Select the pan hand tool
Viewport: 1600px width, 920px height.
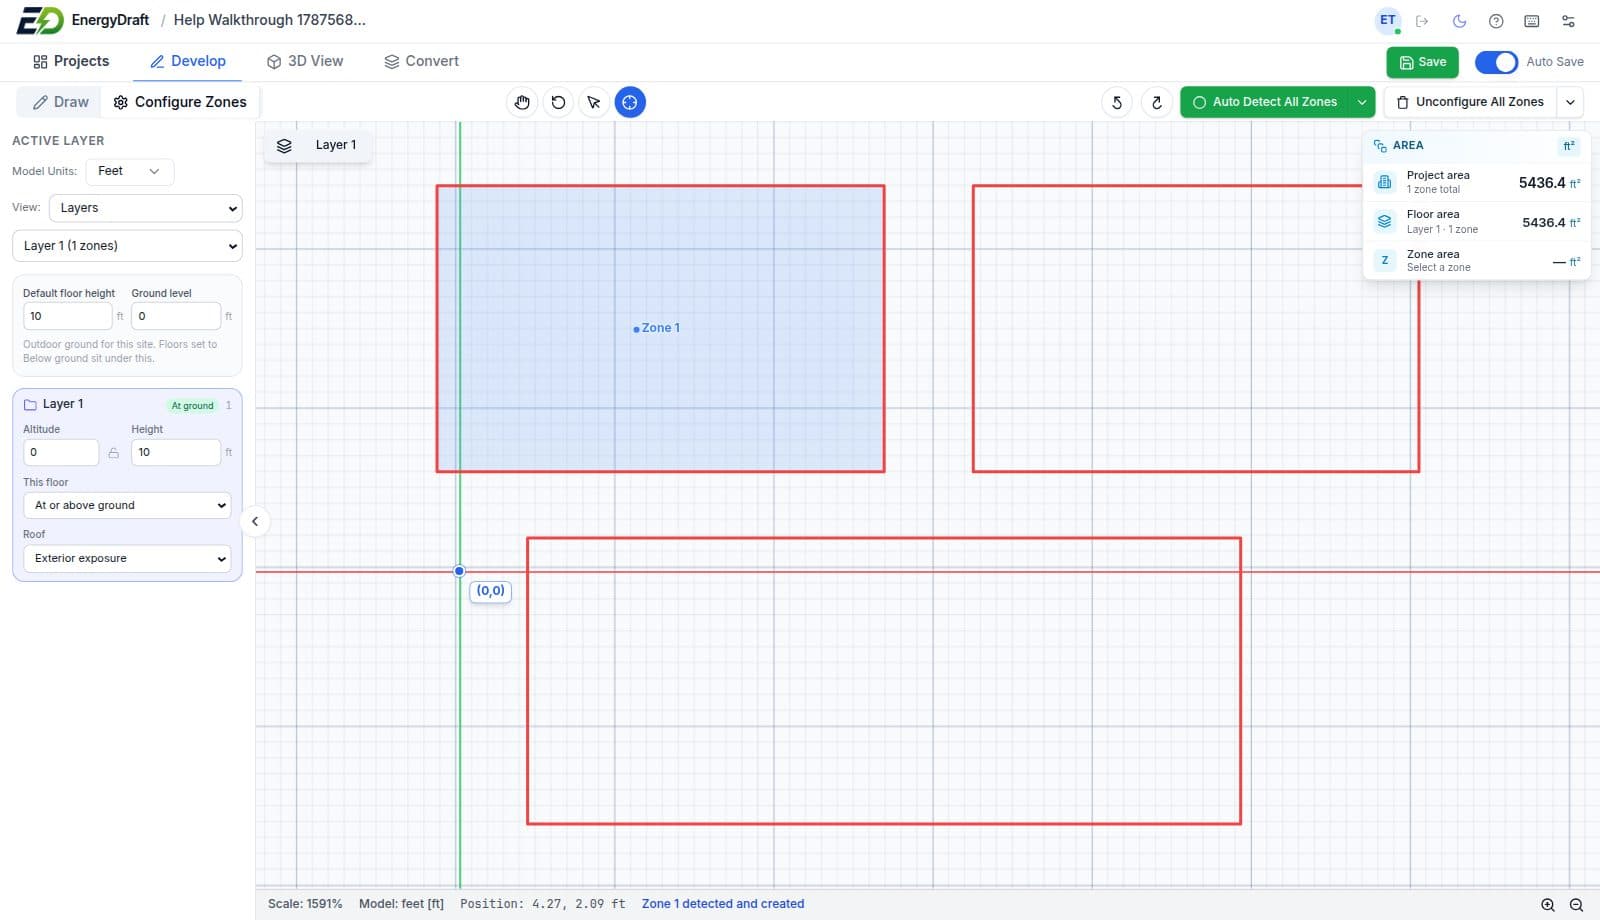tap(522, 102)
